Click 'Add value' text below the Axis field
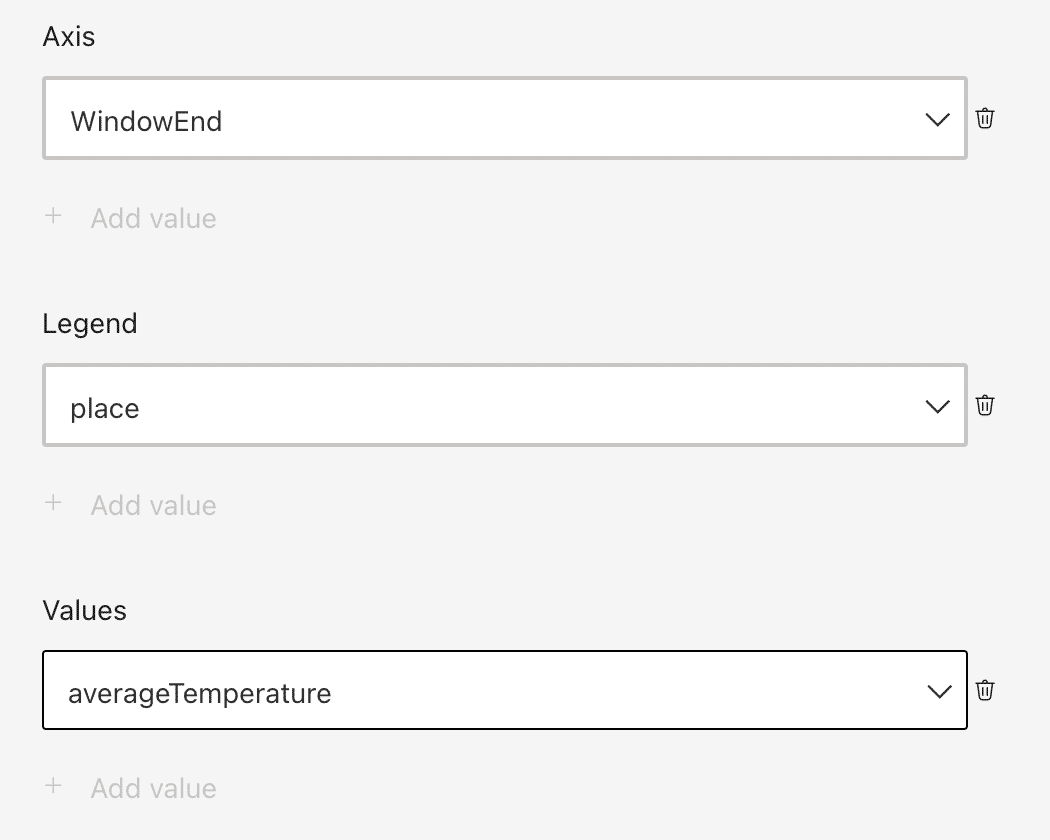This screenshot has height=840, width=1050. pyautogui.click(x=153, y=218)
